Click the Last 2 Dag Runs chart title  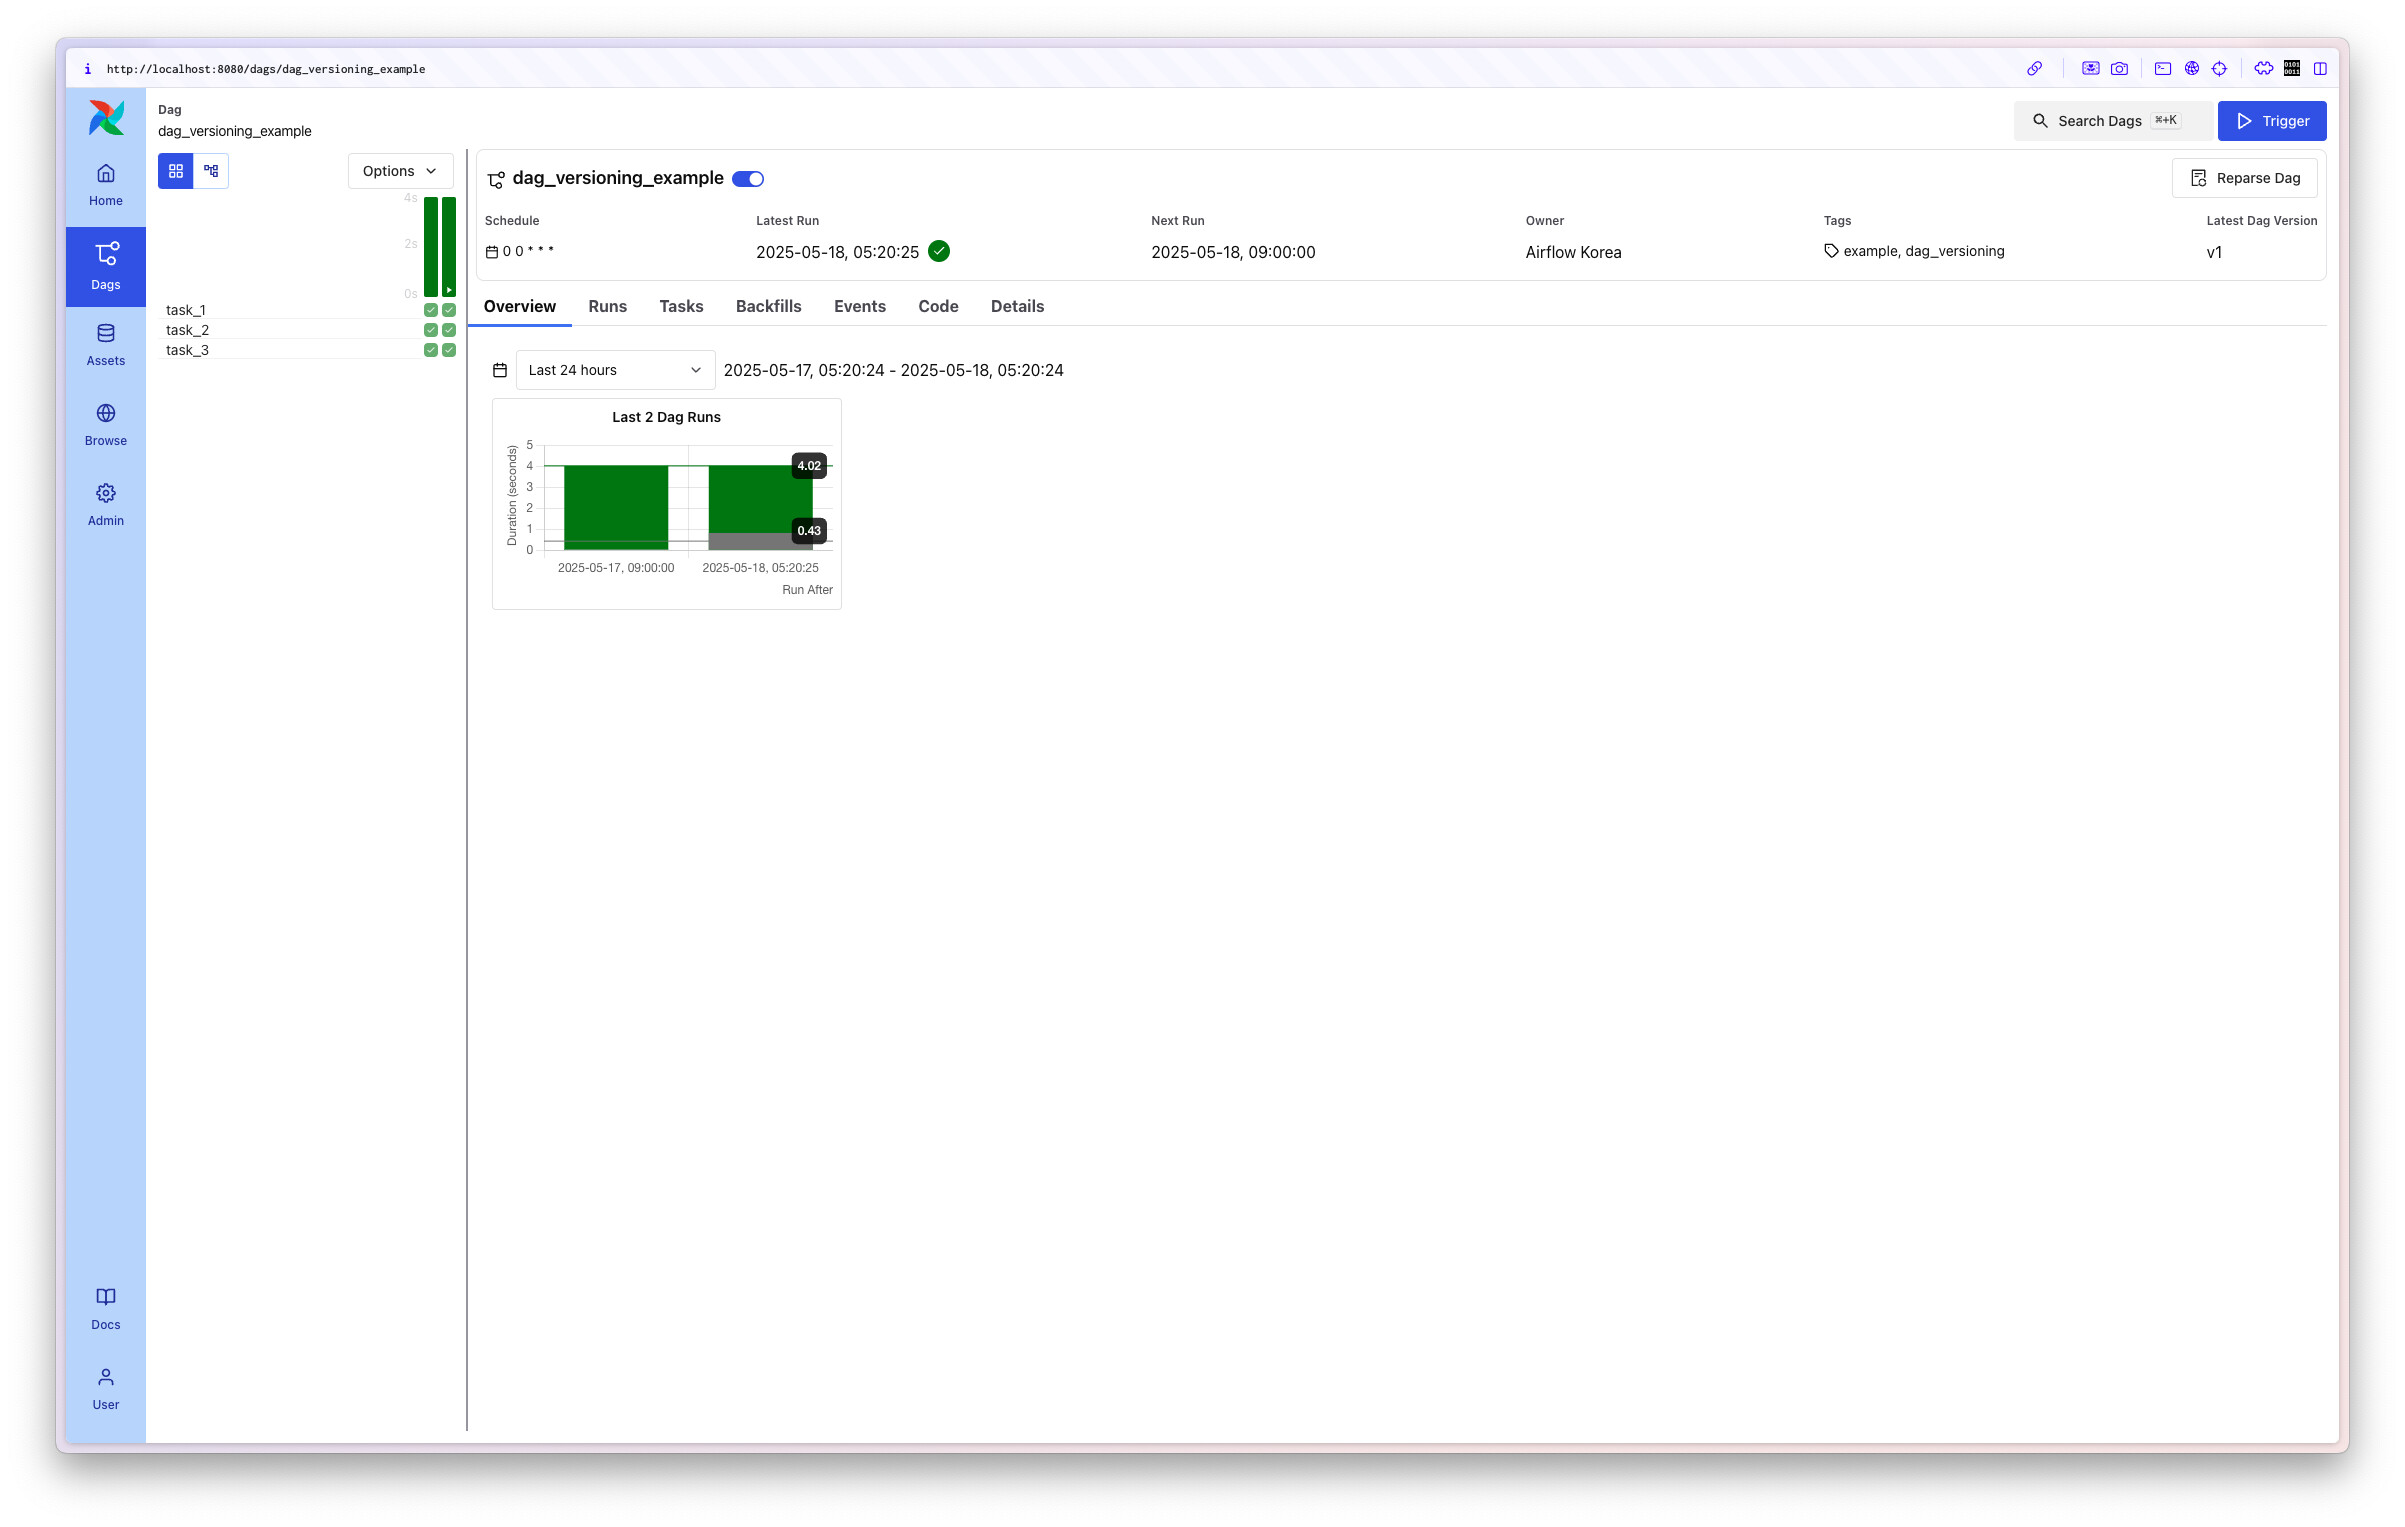point(666,417)
